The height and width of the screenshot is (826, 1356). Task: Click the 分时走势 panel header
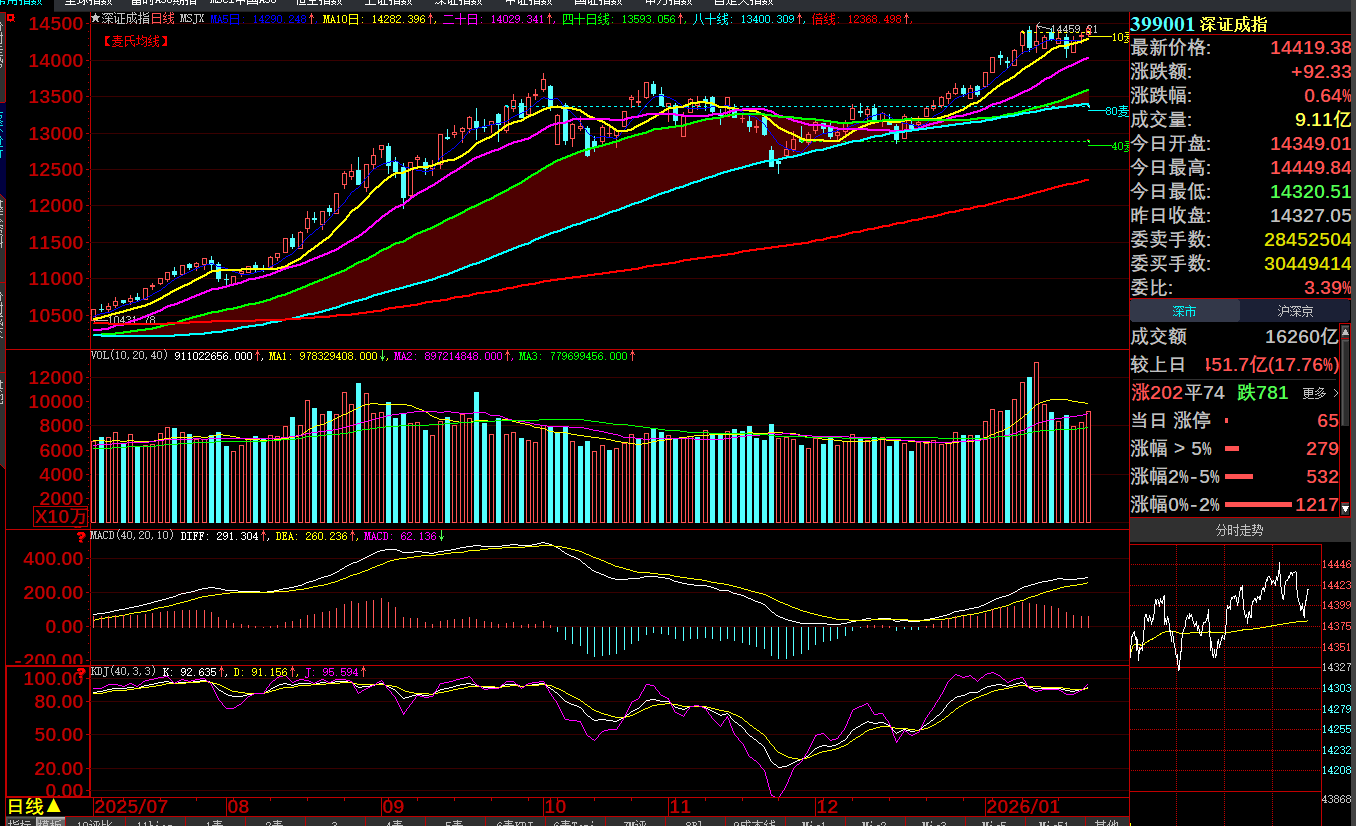pos(1238,530)
